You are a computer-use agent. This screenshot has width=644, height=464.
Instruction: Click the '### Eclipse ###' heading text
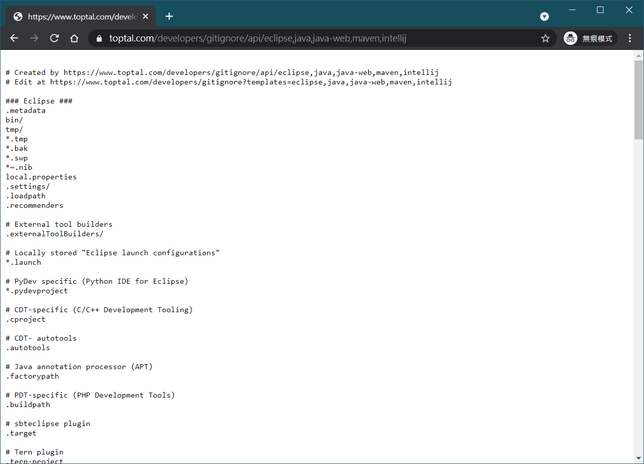click(39, 101)
